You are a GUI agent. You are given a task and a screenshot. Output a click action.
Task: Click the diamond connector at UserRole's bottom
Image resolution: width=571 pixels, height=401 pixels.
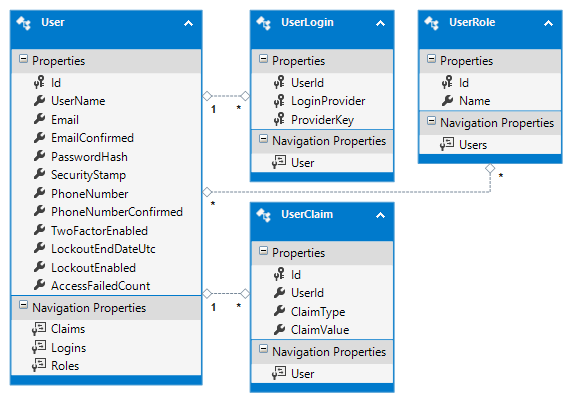coord(490,168)
